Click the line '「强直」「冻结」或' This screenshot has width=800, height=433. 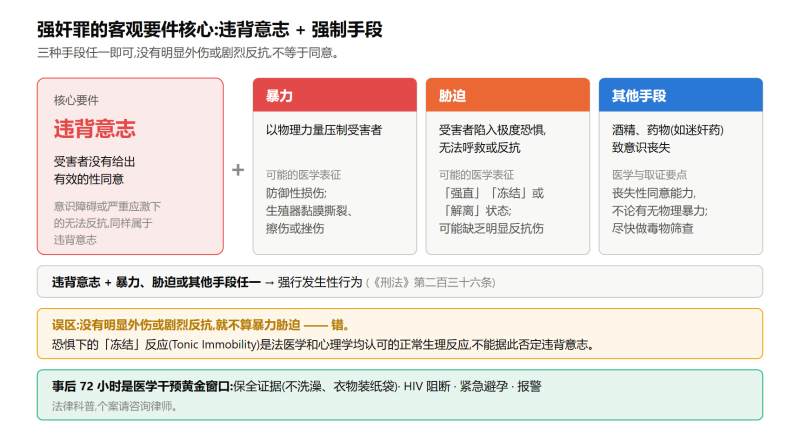491,193
